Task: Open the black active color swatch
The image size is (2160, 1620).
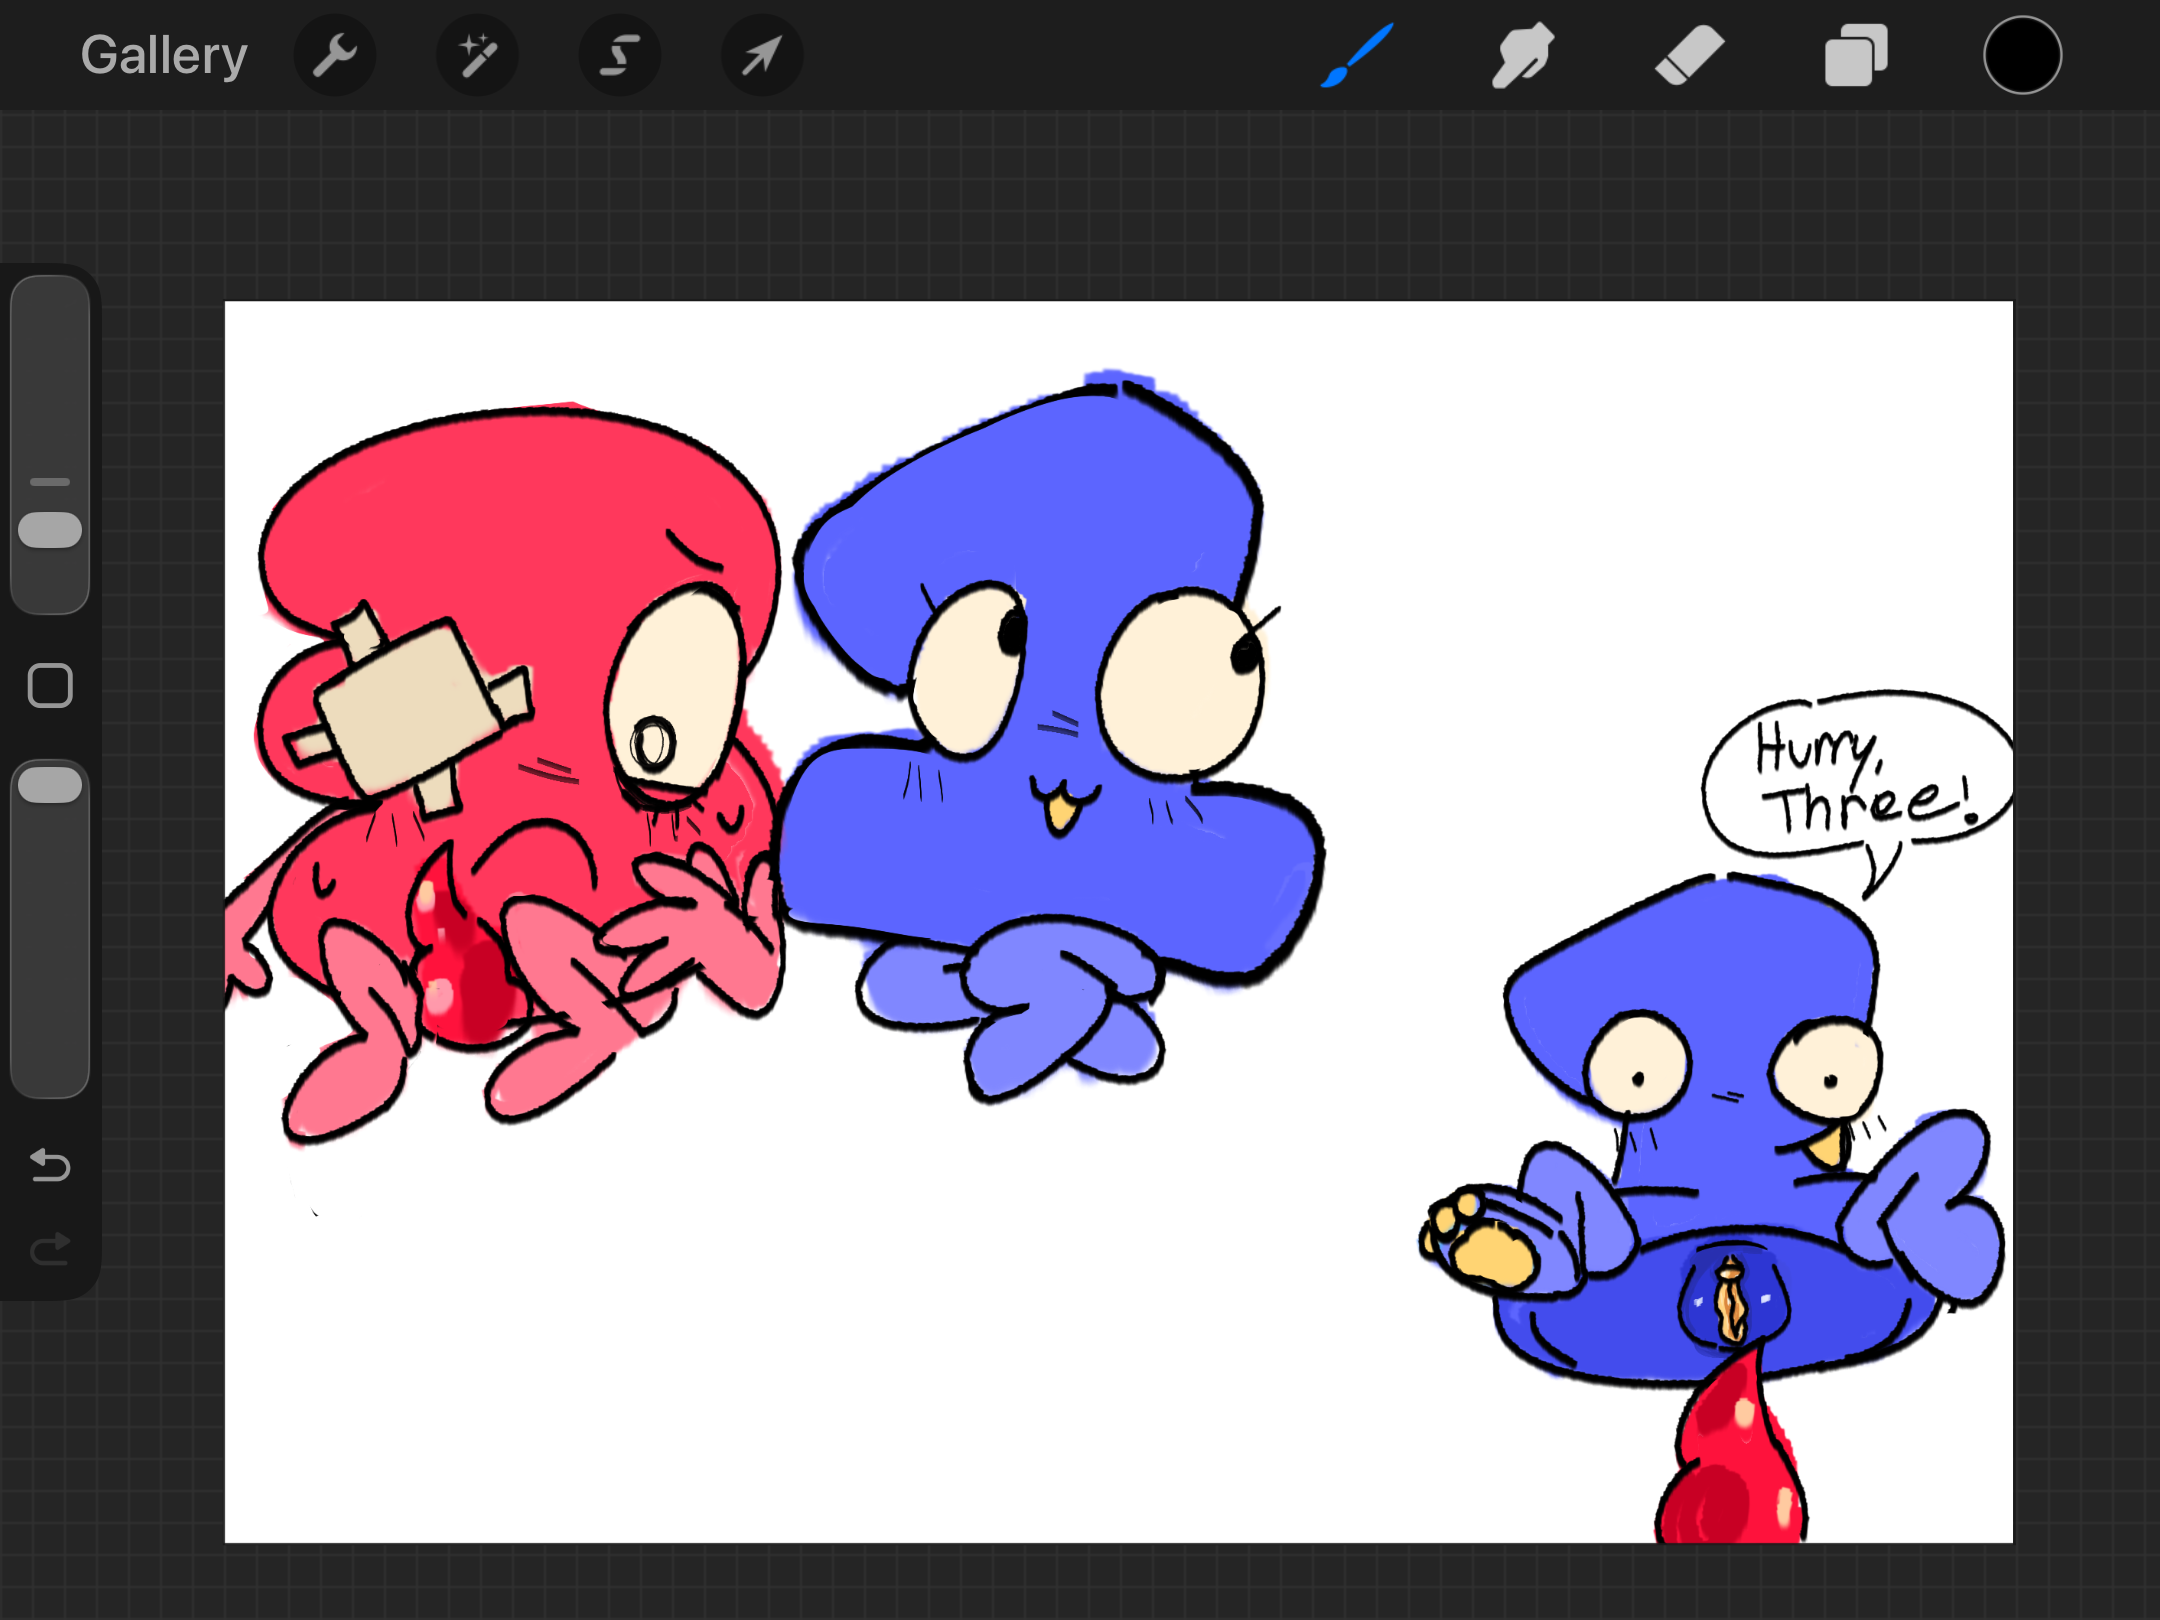Action: [x=2022, y=55]
